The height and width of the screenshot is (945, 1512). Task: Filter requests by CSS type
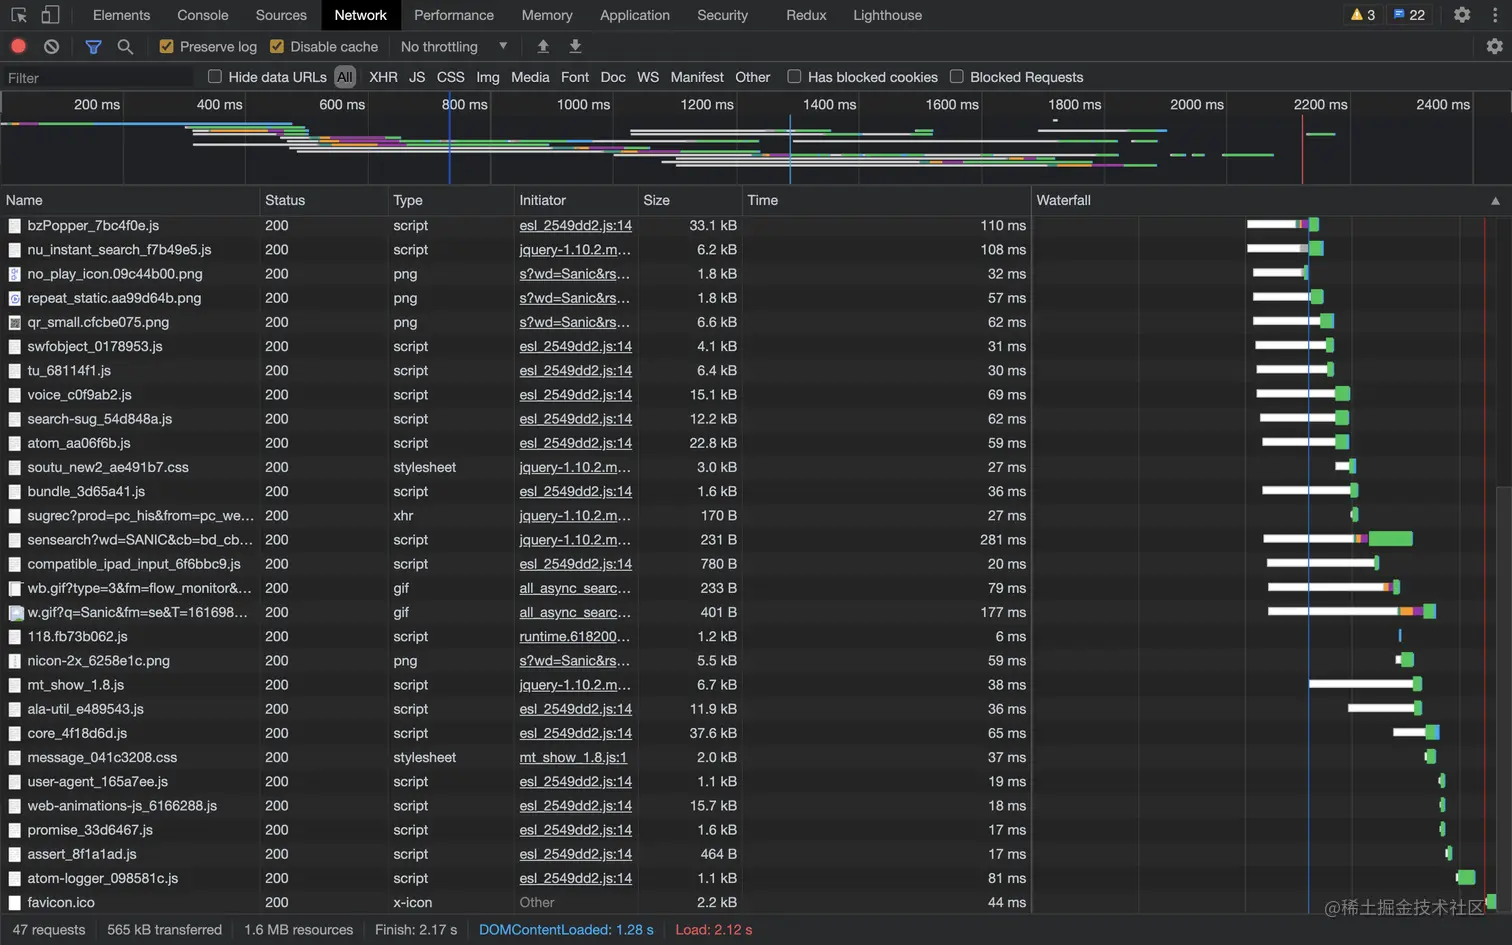tap(450, 77)
